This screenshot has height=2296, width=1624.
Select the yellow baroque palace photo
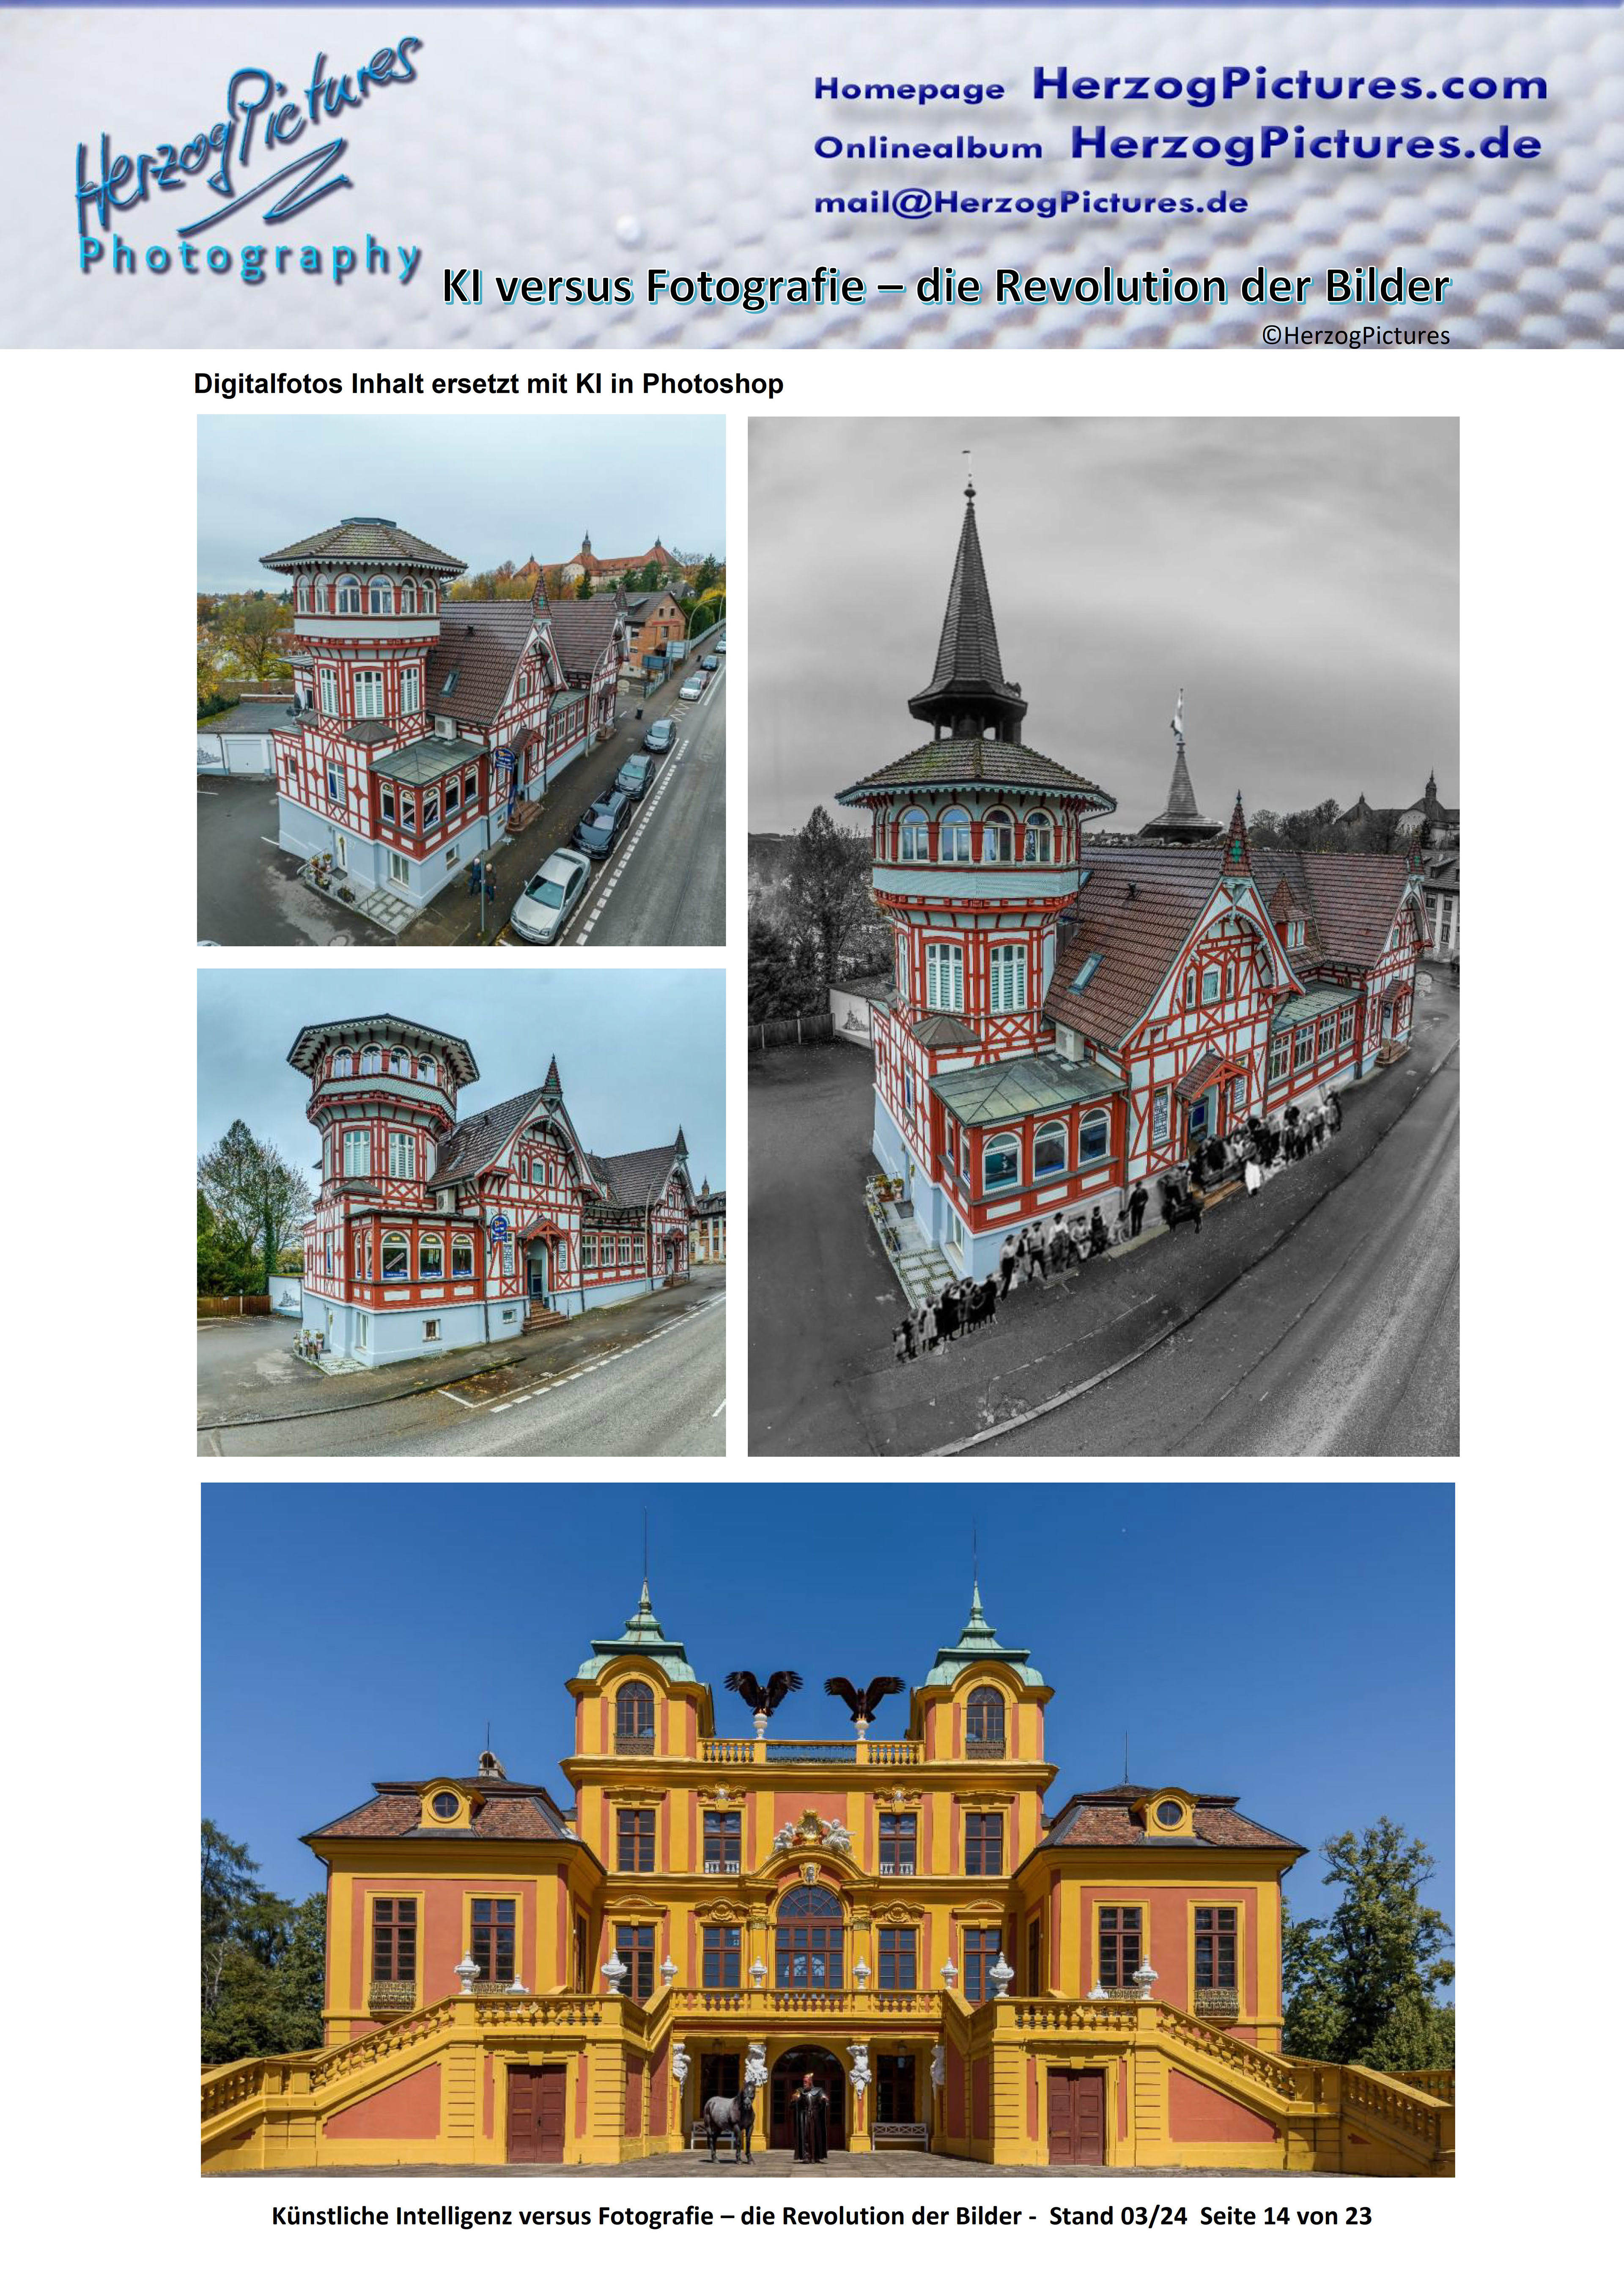(828, 1829)
